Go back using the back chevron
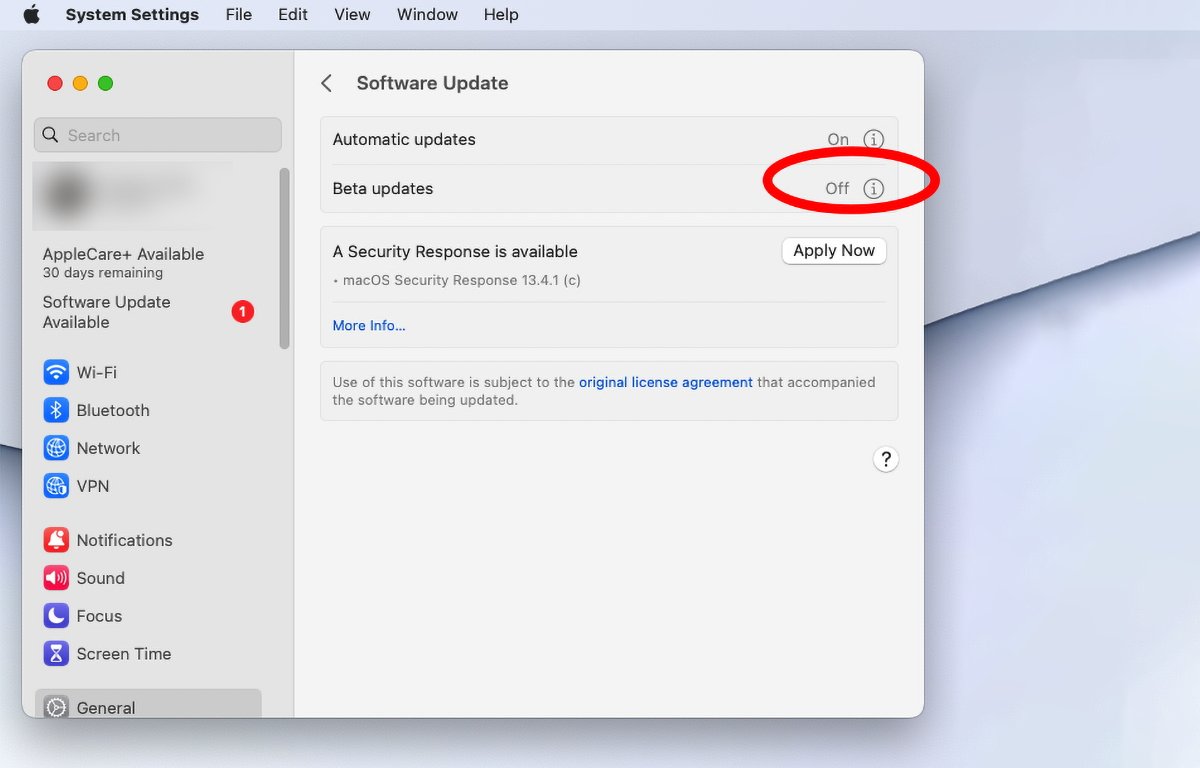 click(x=326, y=84)
